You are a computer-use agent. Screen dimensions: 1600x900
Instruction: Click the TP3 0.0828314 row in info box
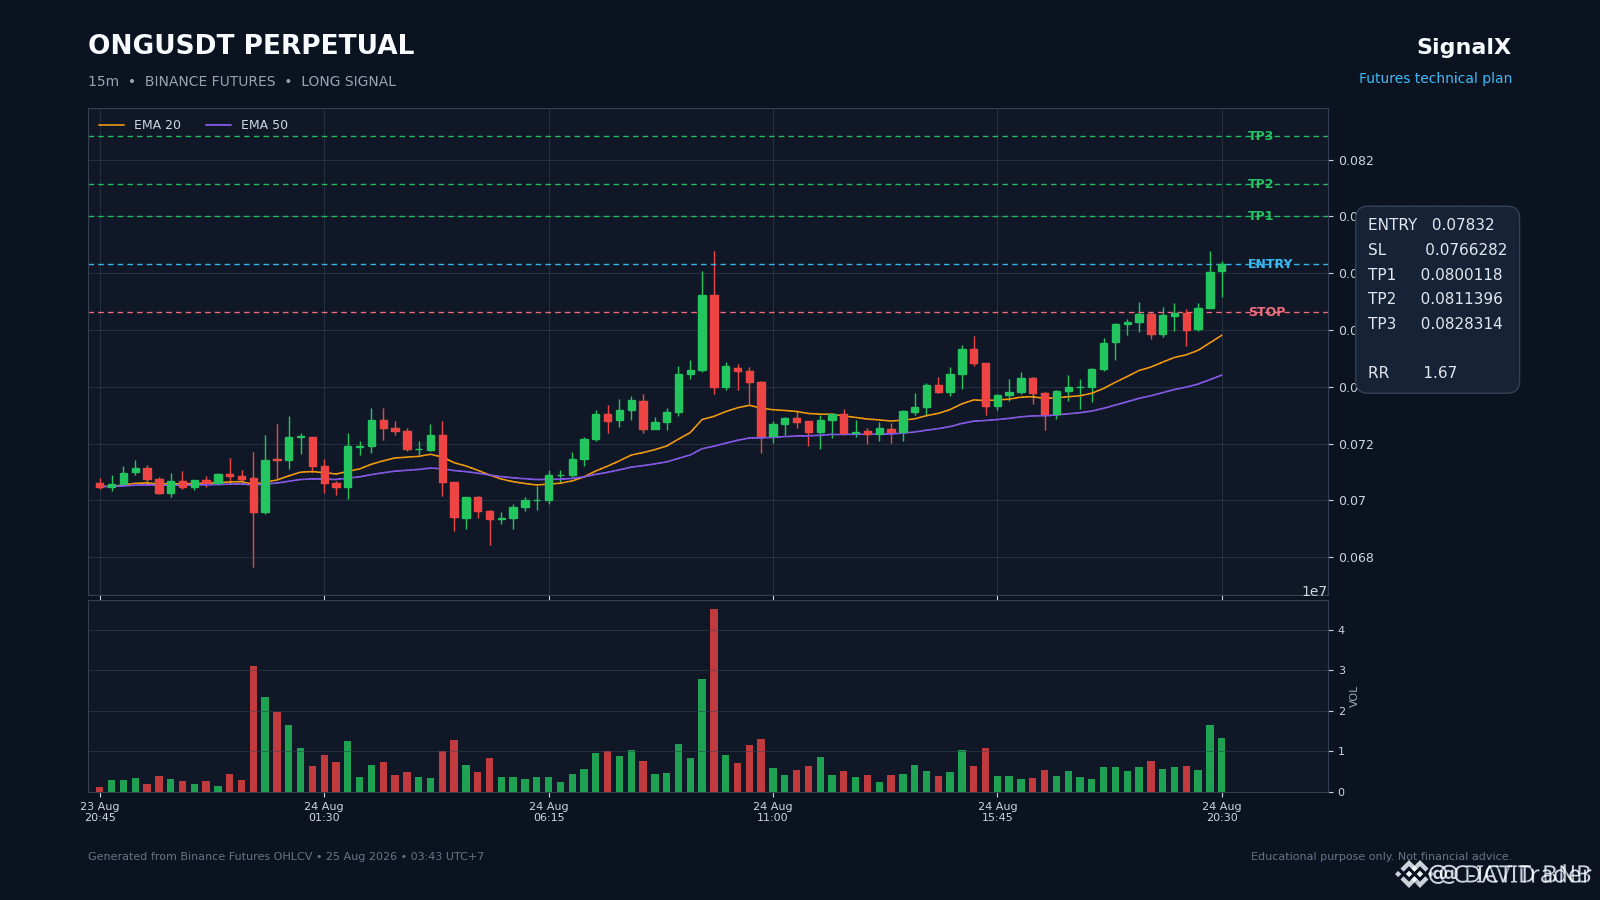point(1435,324)
